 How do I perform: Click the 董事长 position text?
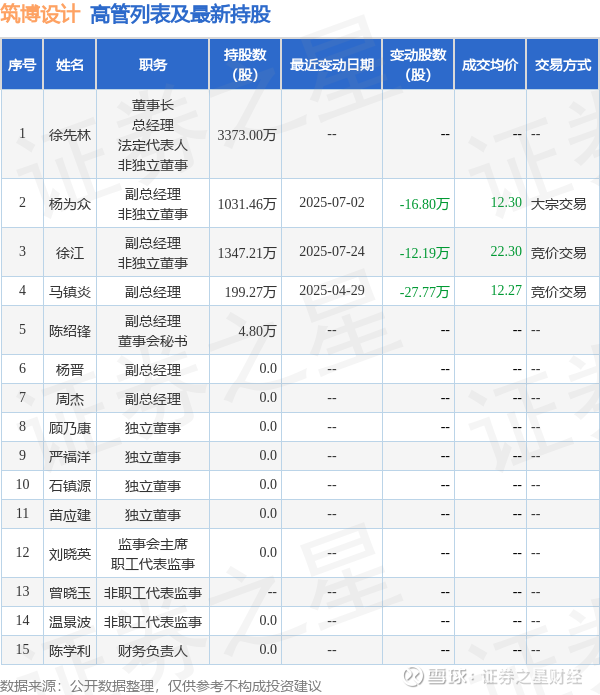pos(153,105)
